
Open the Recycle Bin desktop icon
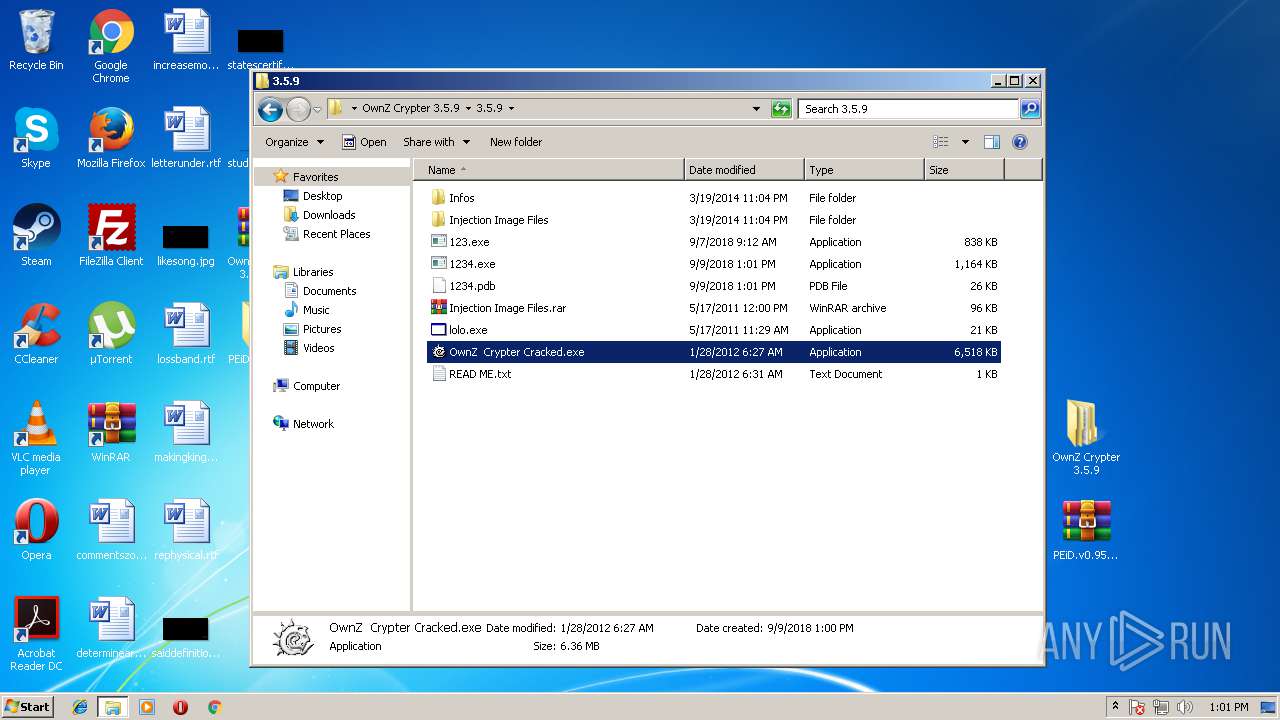(x=36, y=41)
